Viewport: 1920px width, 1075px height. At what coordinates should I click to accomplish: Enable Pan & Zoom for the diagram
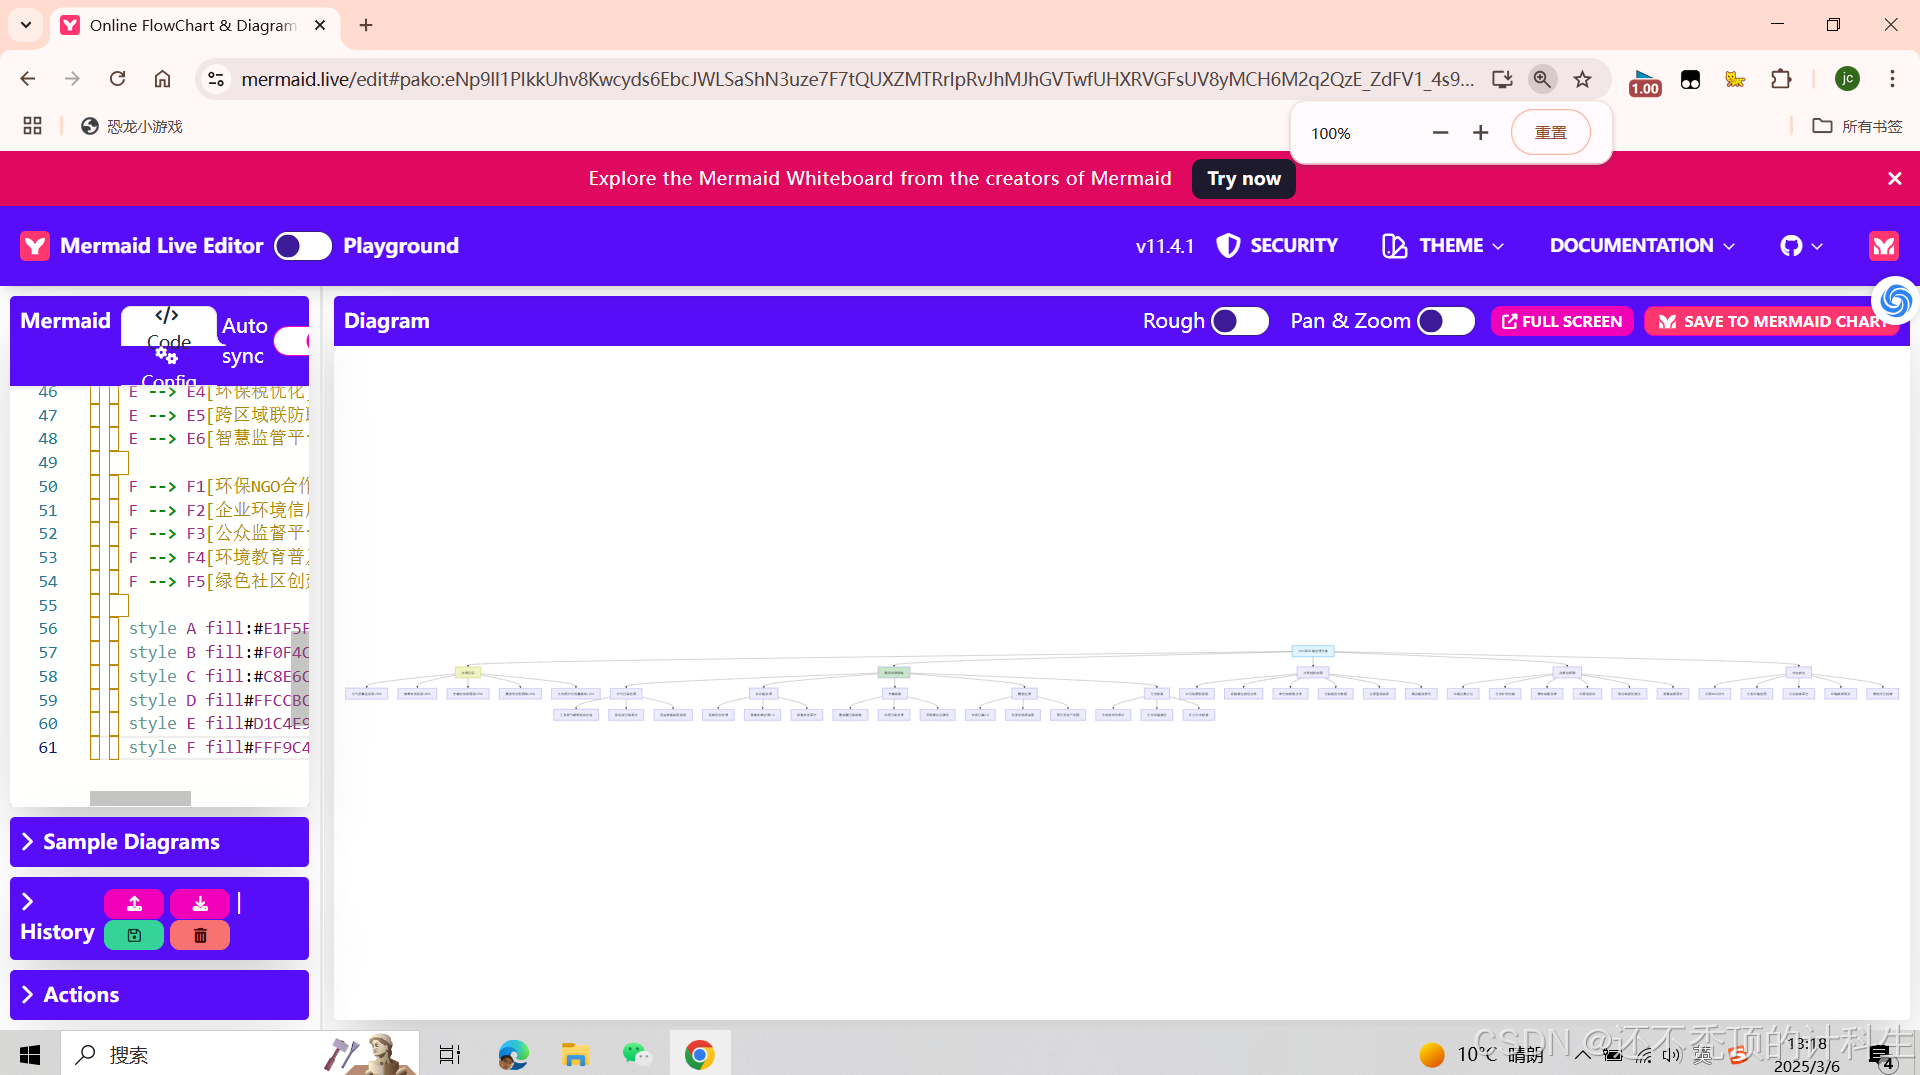pyautogui.click(x=1446, y=321)
